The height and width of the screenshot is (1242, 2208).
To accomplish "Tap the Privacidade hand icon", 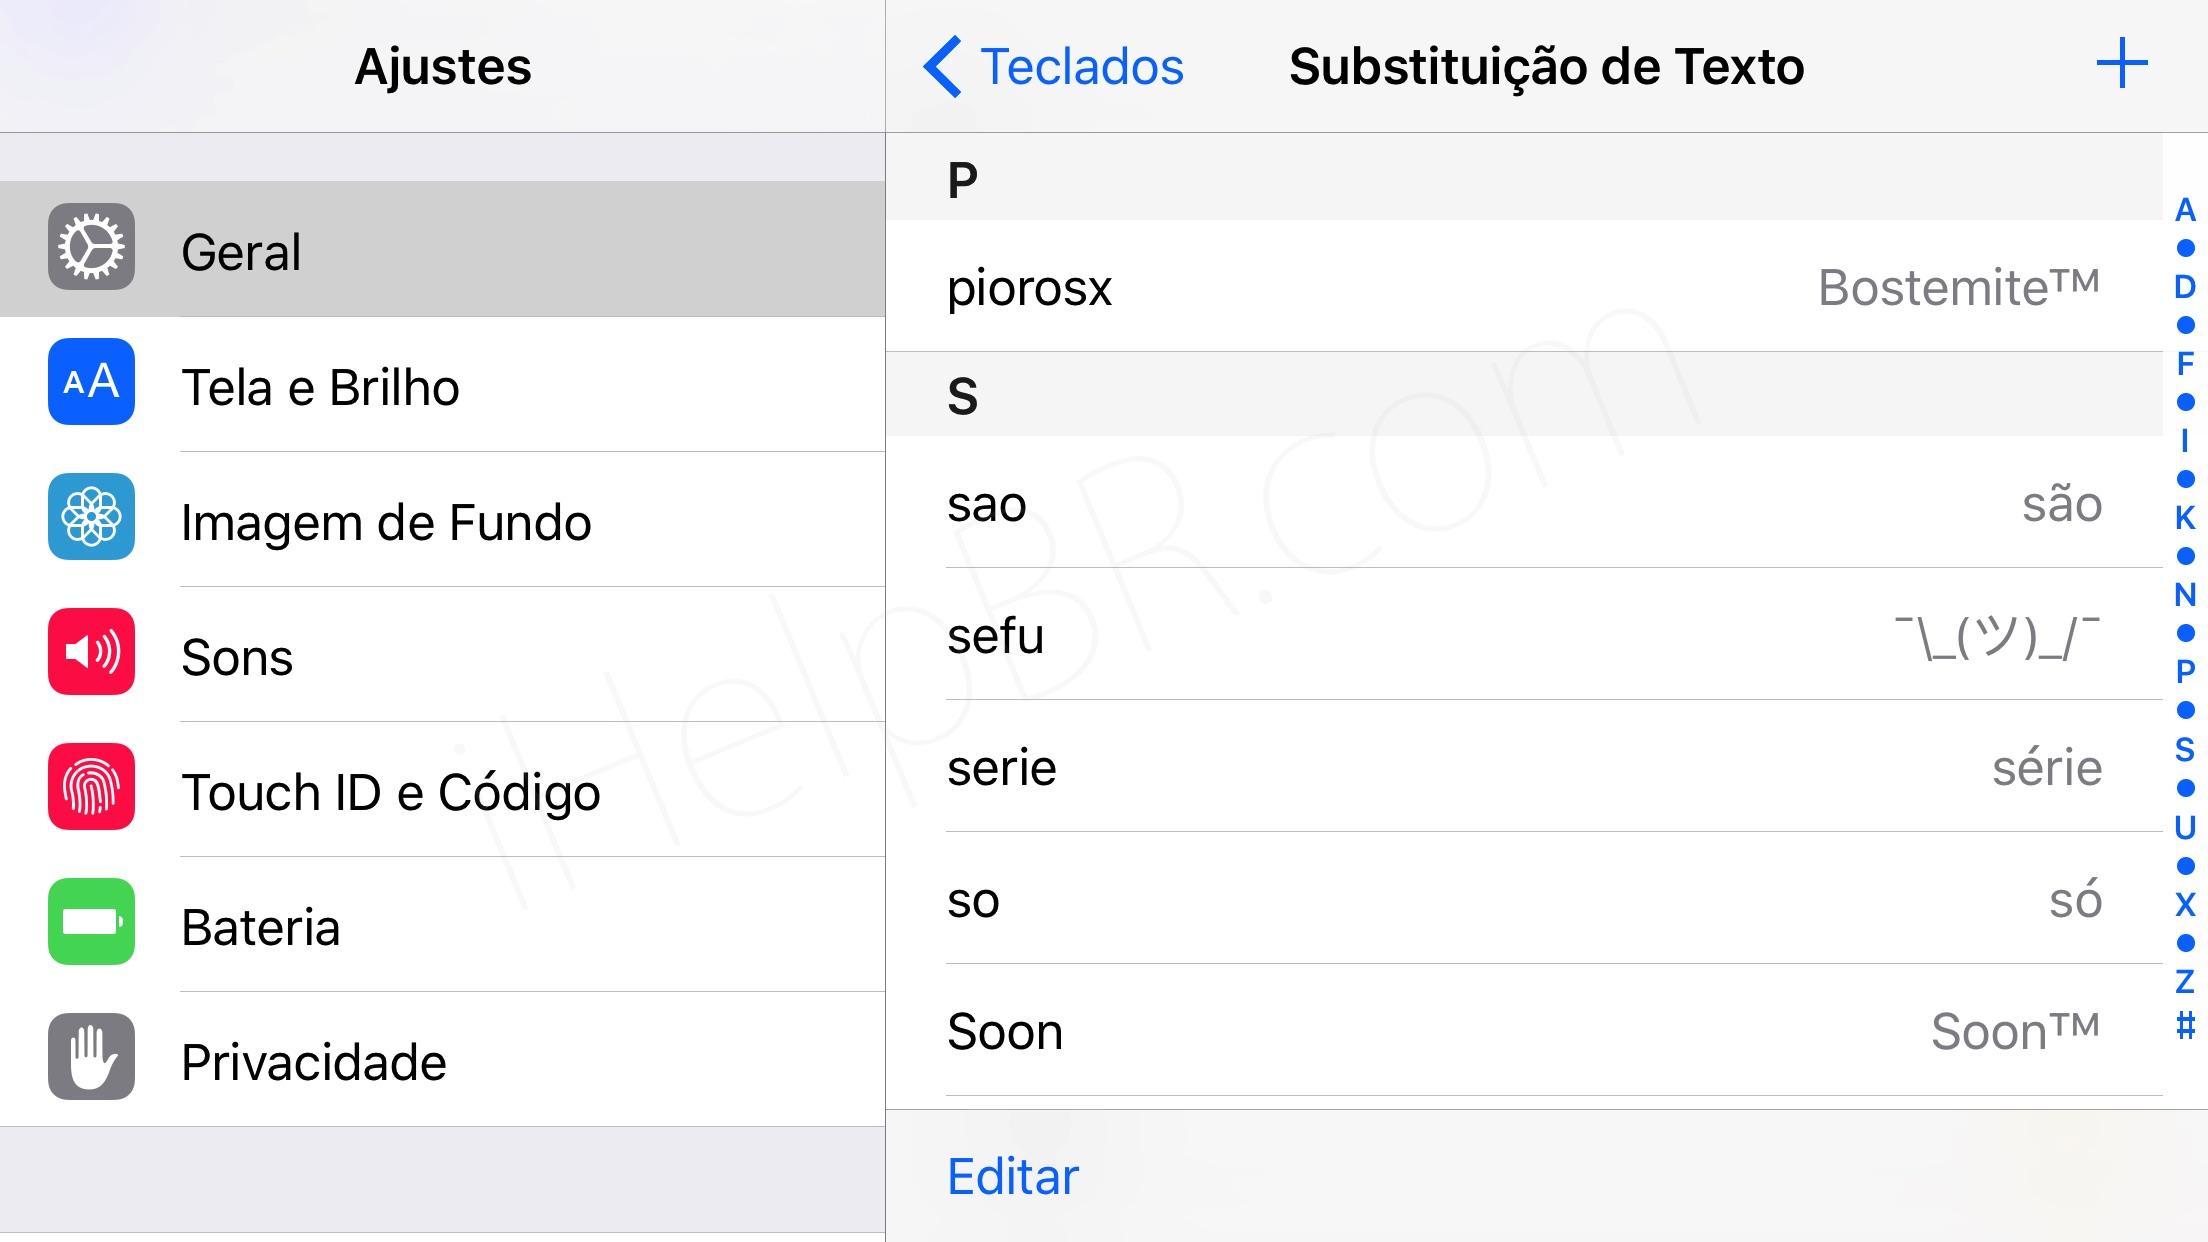I will pyautogui.click(x=91, y=1057).
